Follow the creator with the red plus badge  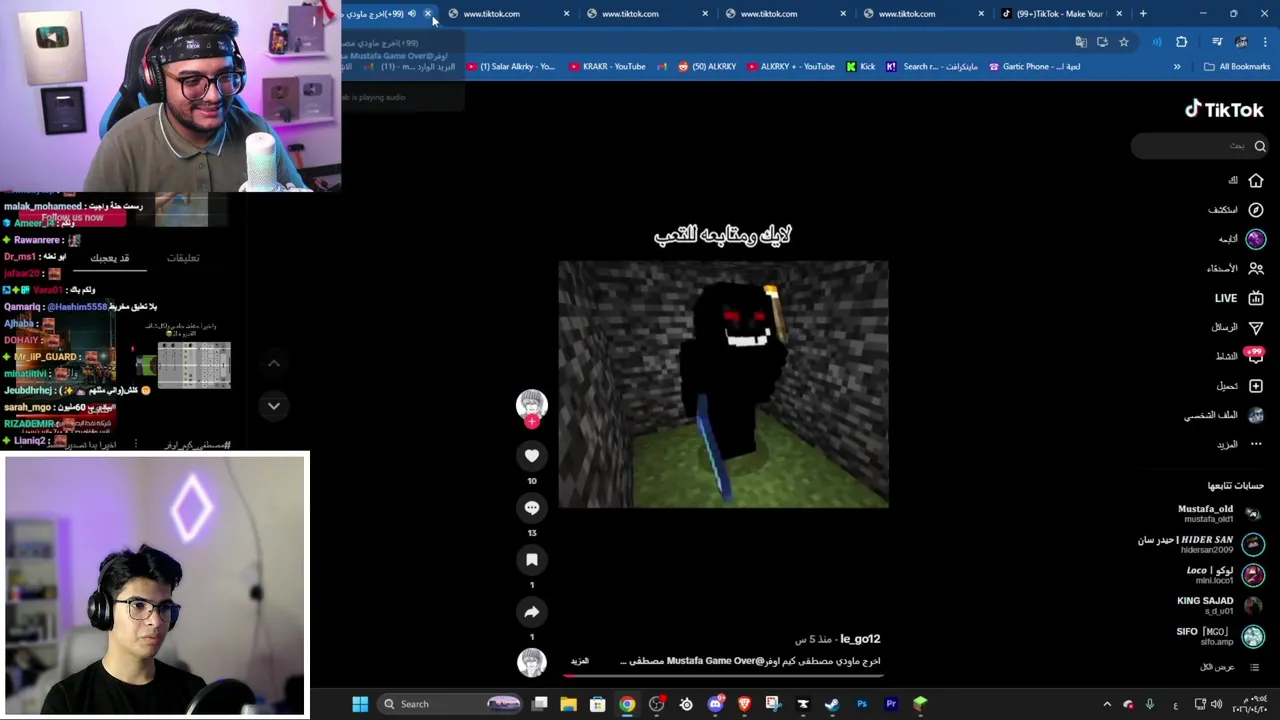click(532, 422)
